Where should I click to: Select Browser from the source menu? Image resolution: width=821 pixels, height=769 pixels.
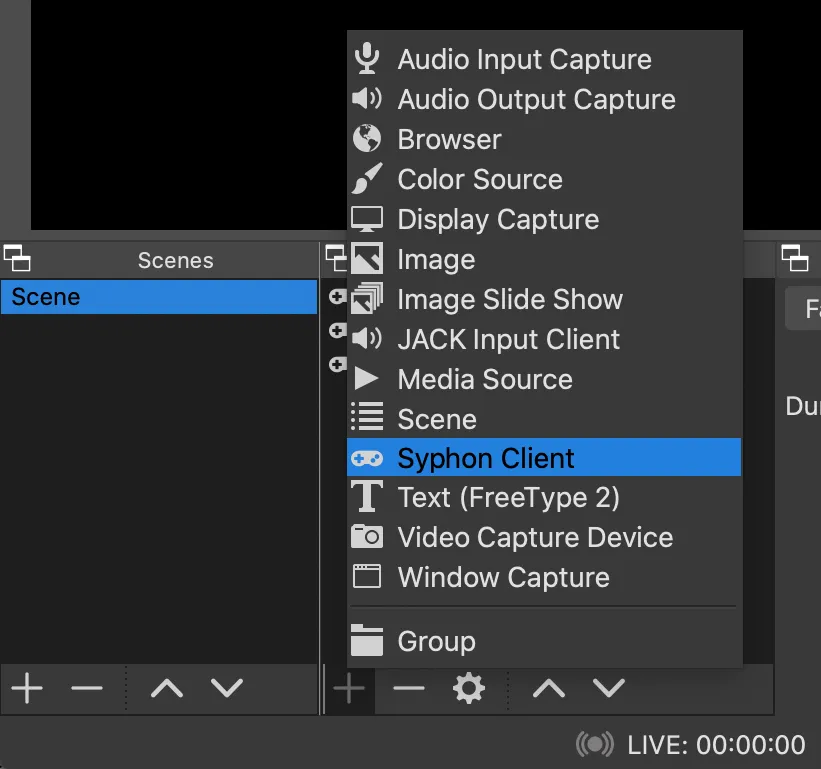click(x=448, y=139)
